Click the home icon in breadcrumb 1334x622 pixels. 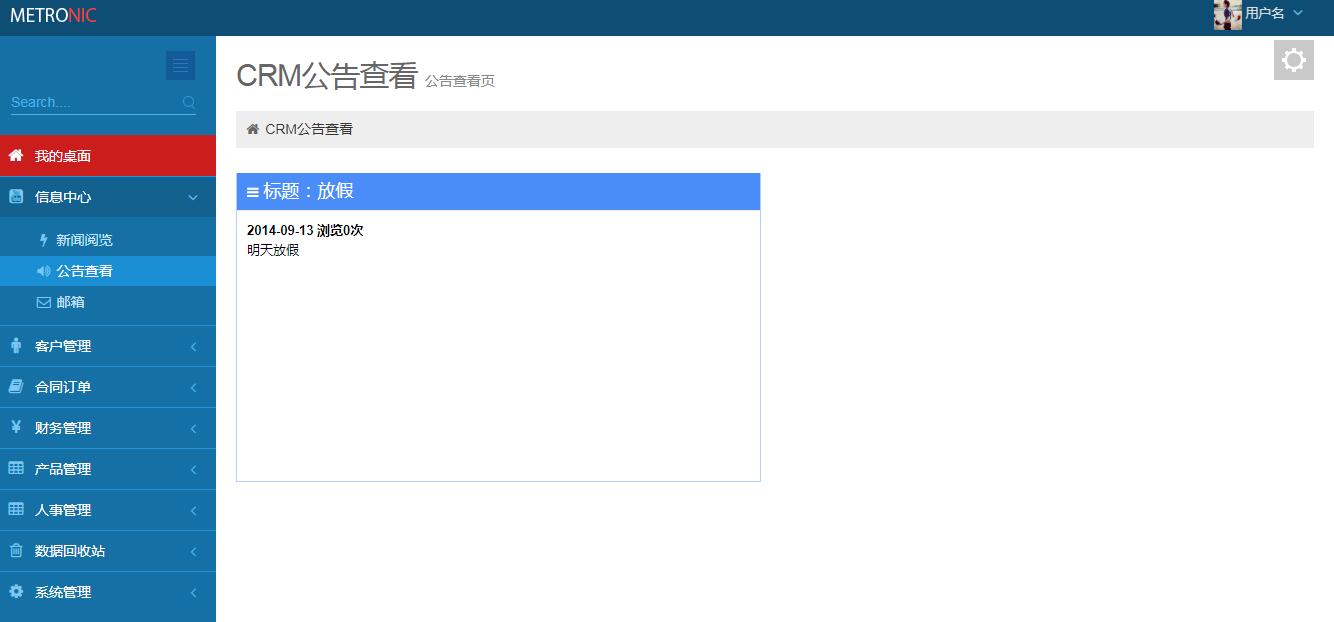[x=253, y=129]
